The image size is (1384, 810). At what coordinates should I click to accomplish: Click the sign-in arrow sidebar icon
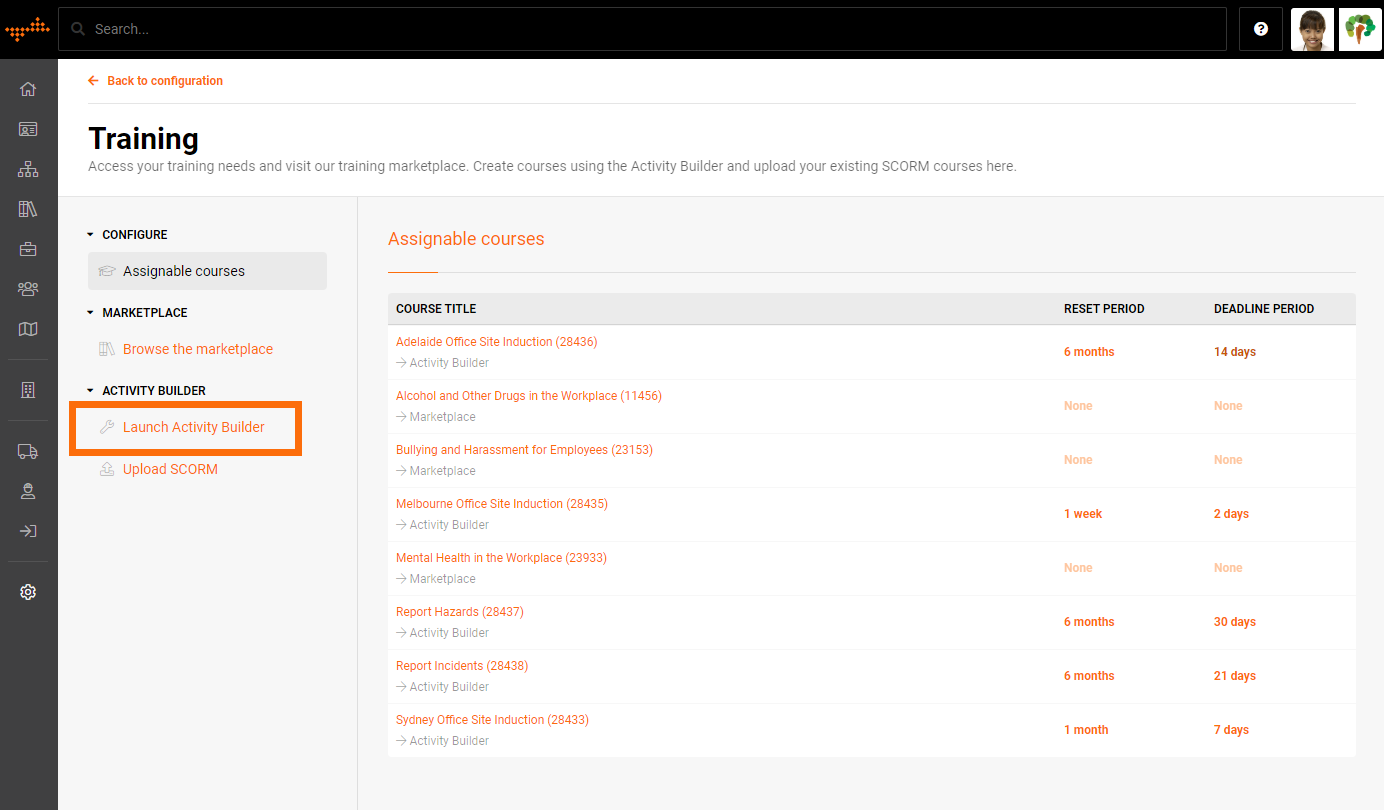coord(28,531)
